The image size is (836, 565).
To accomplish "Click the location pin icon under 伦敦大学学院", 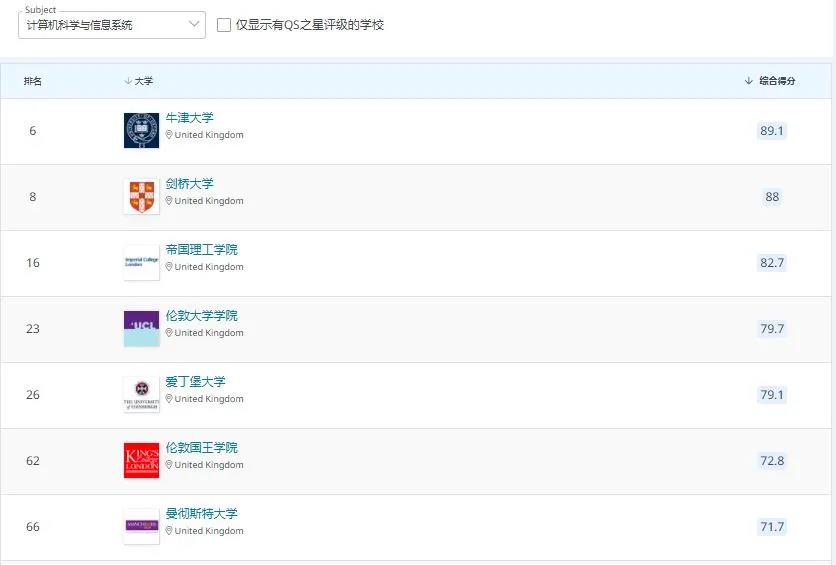I will coord(169,333).
